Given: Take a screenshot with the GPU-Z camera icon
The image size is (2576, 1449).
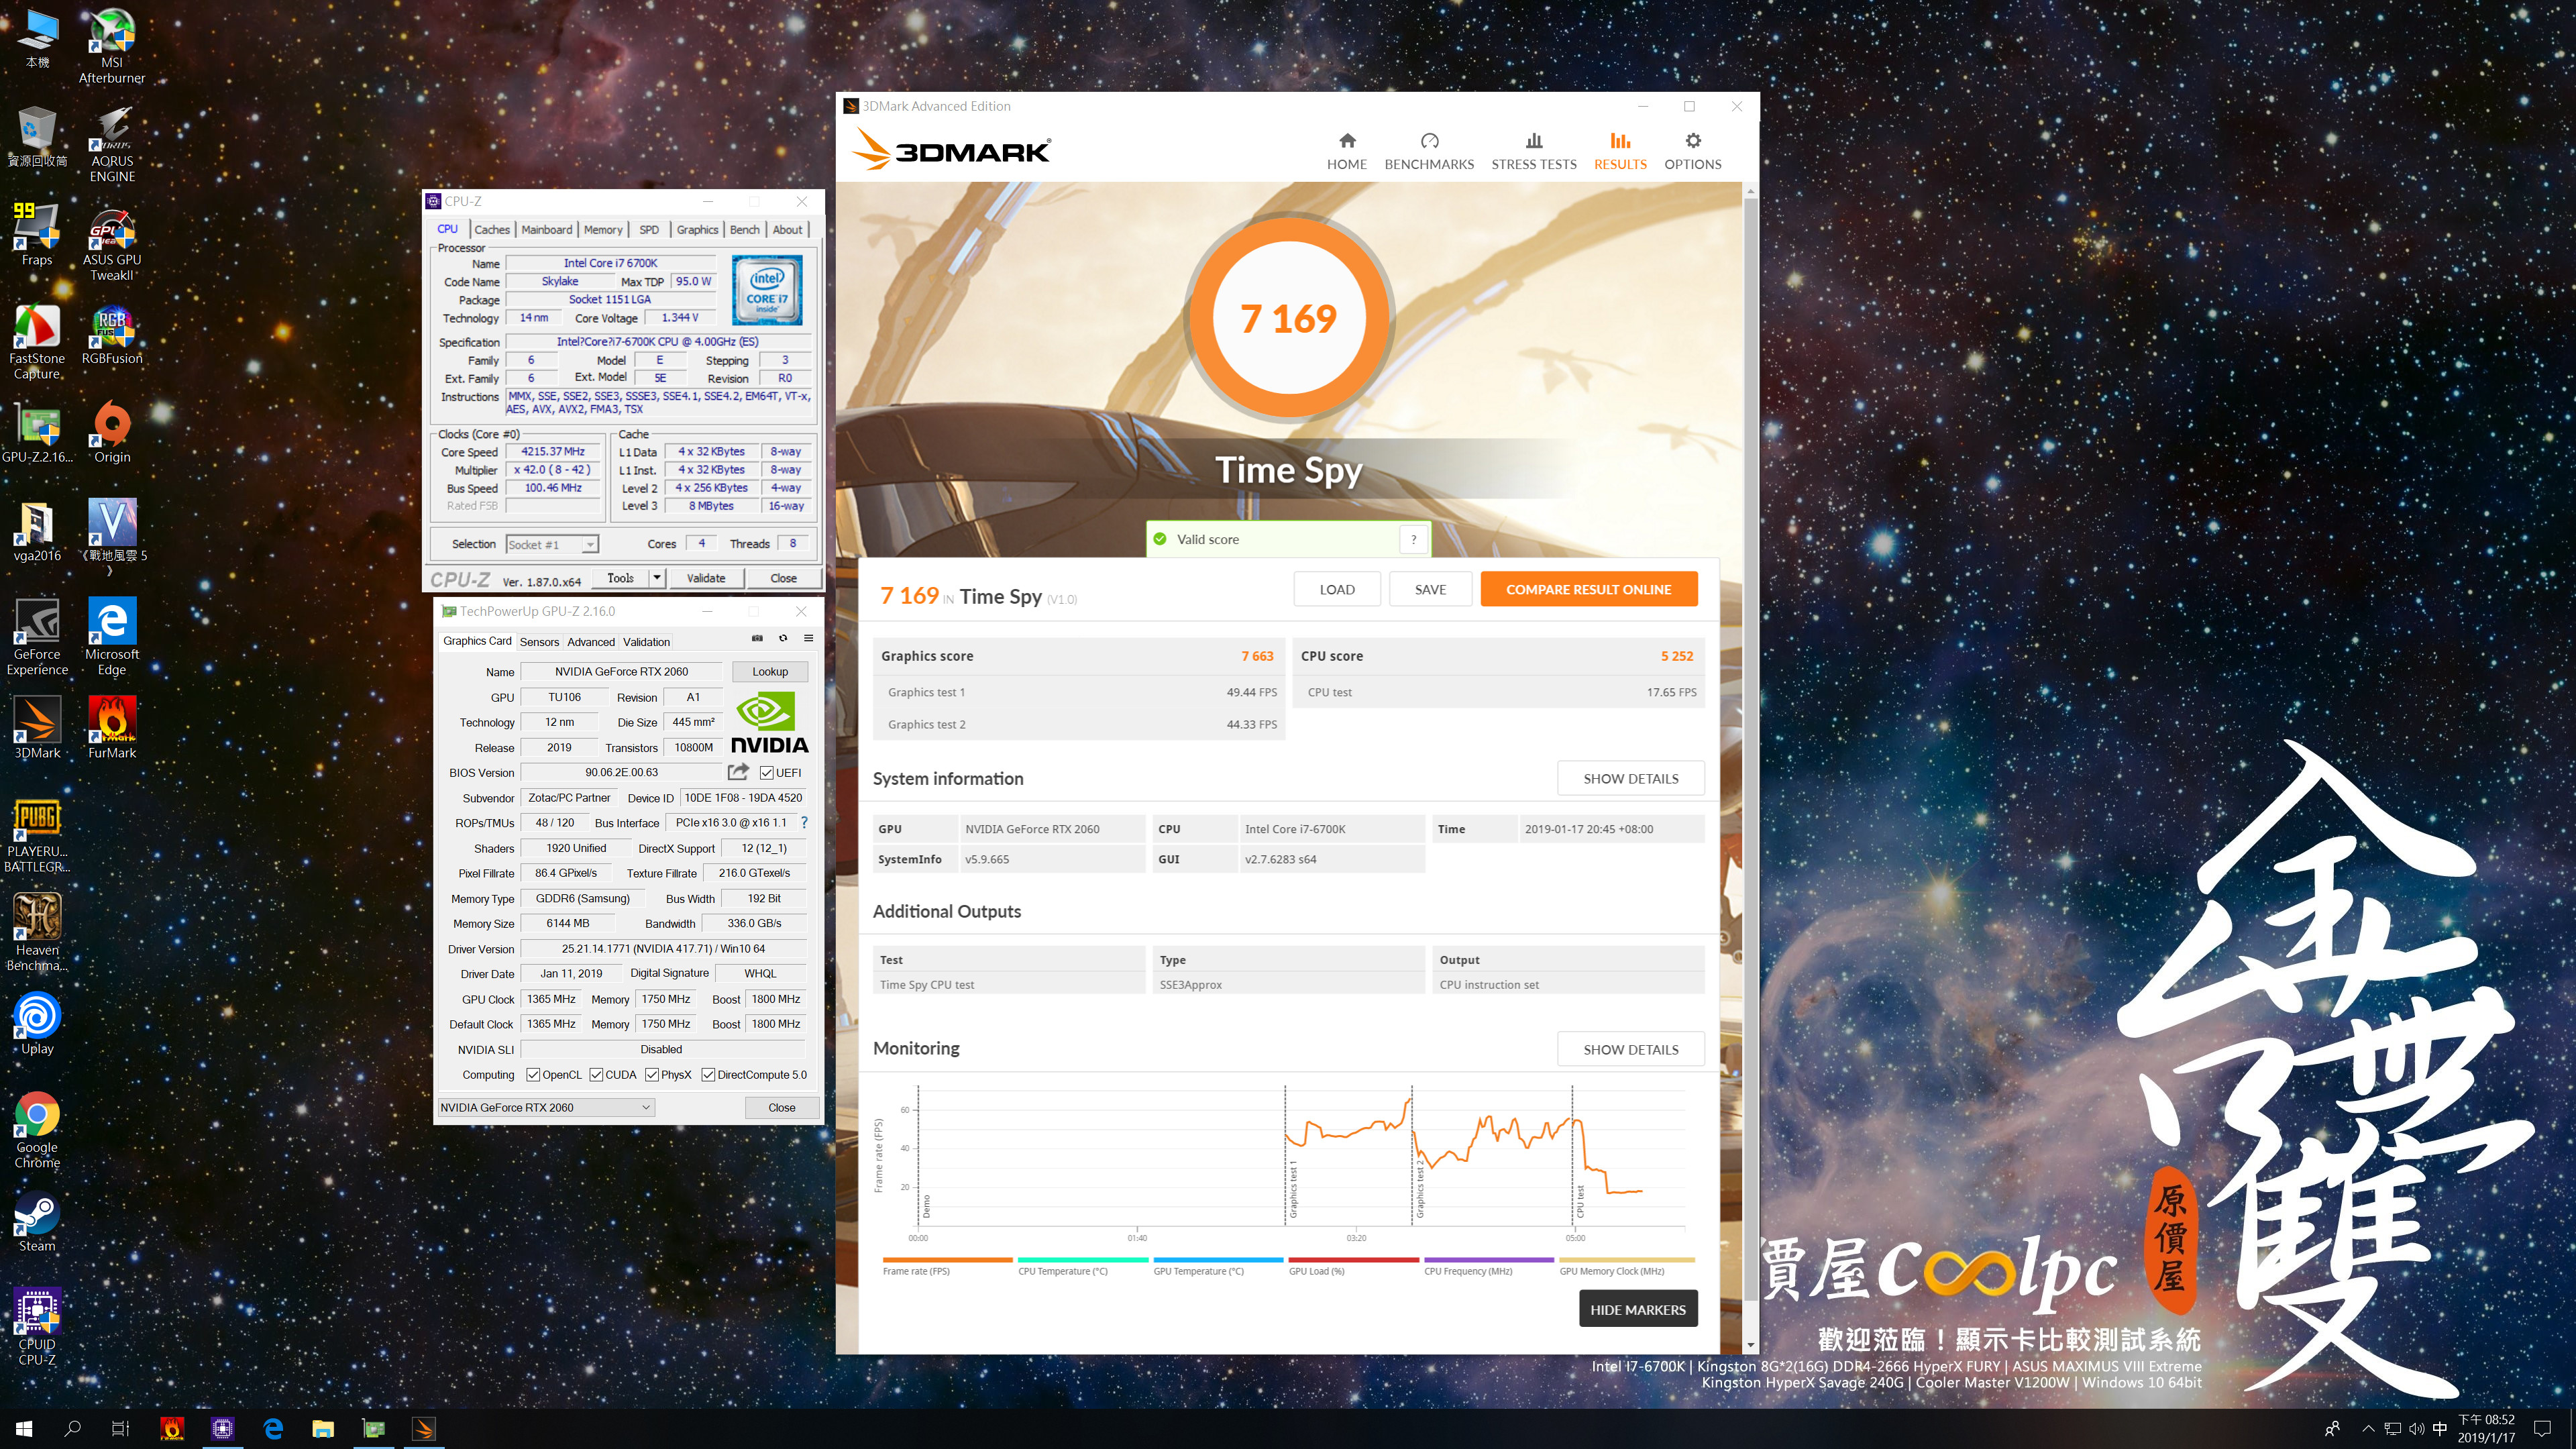Looking at the screenshot, I should [x=757, y=638].
